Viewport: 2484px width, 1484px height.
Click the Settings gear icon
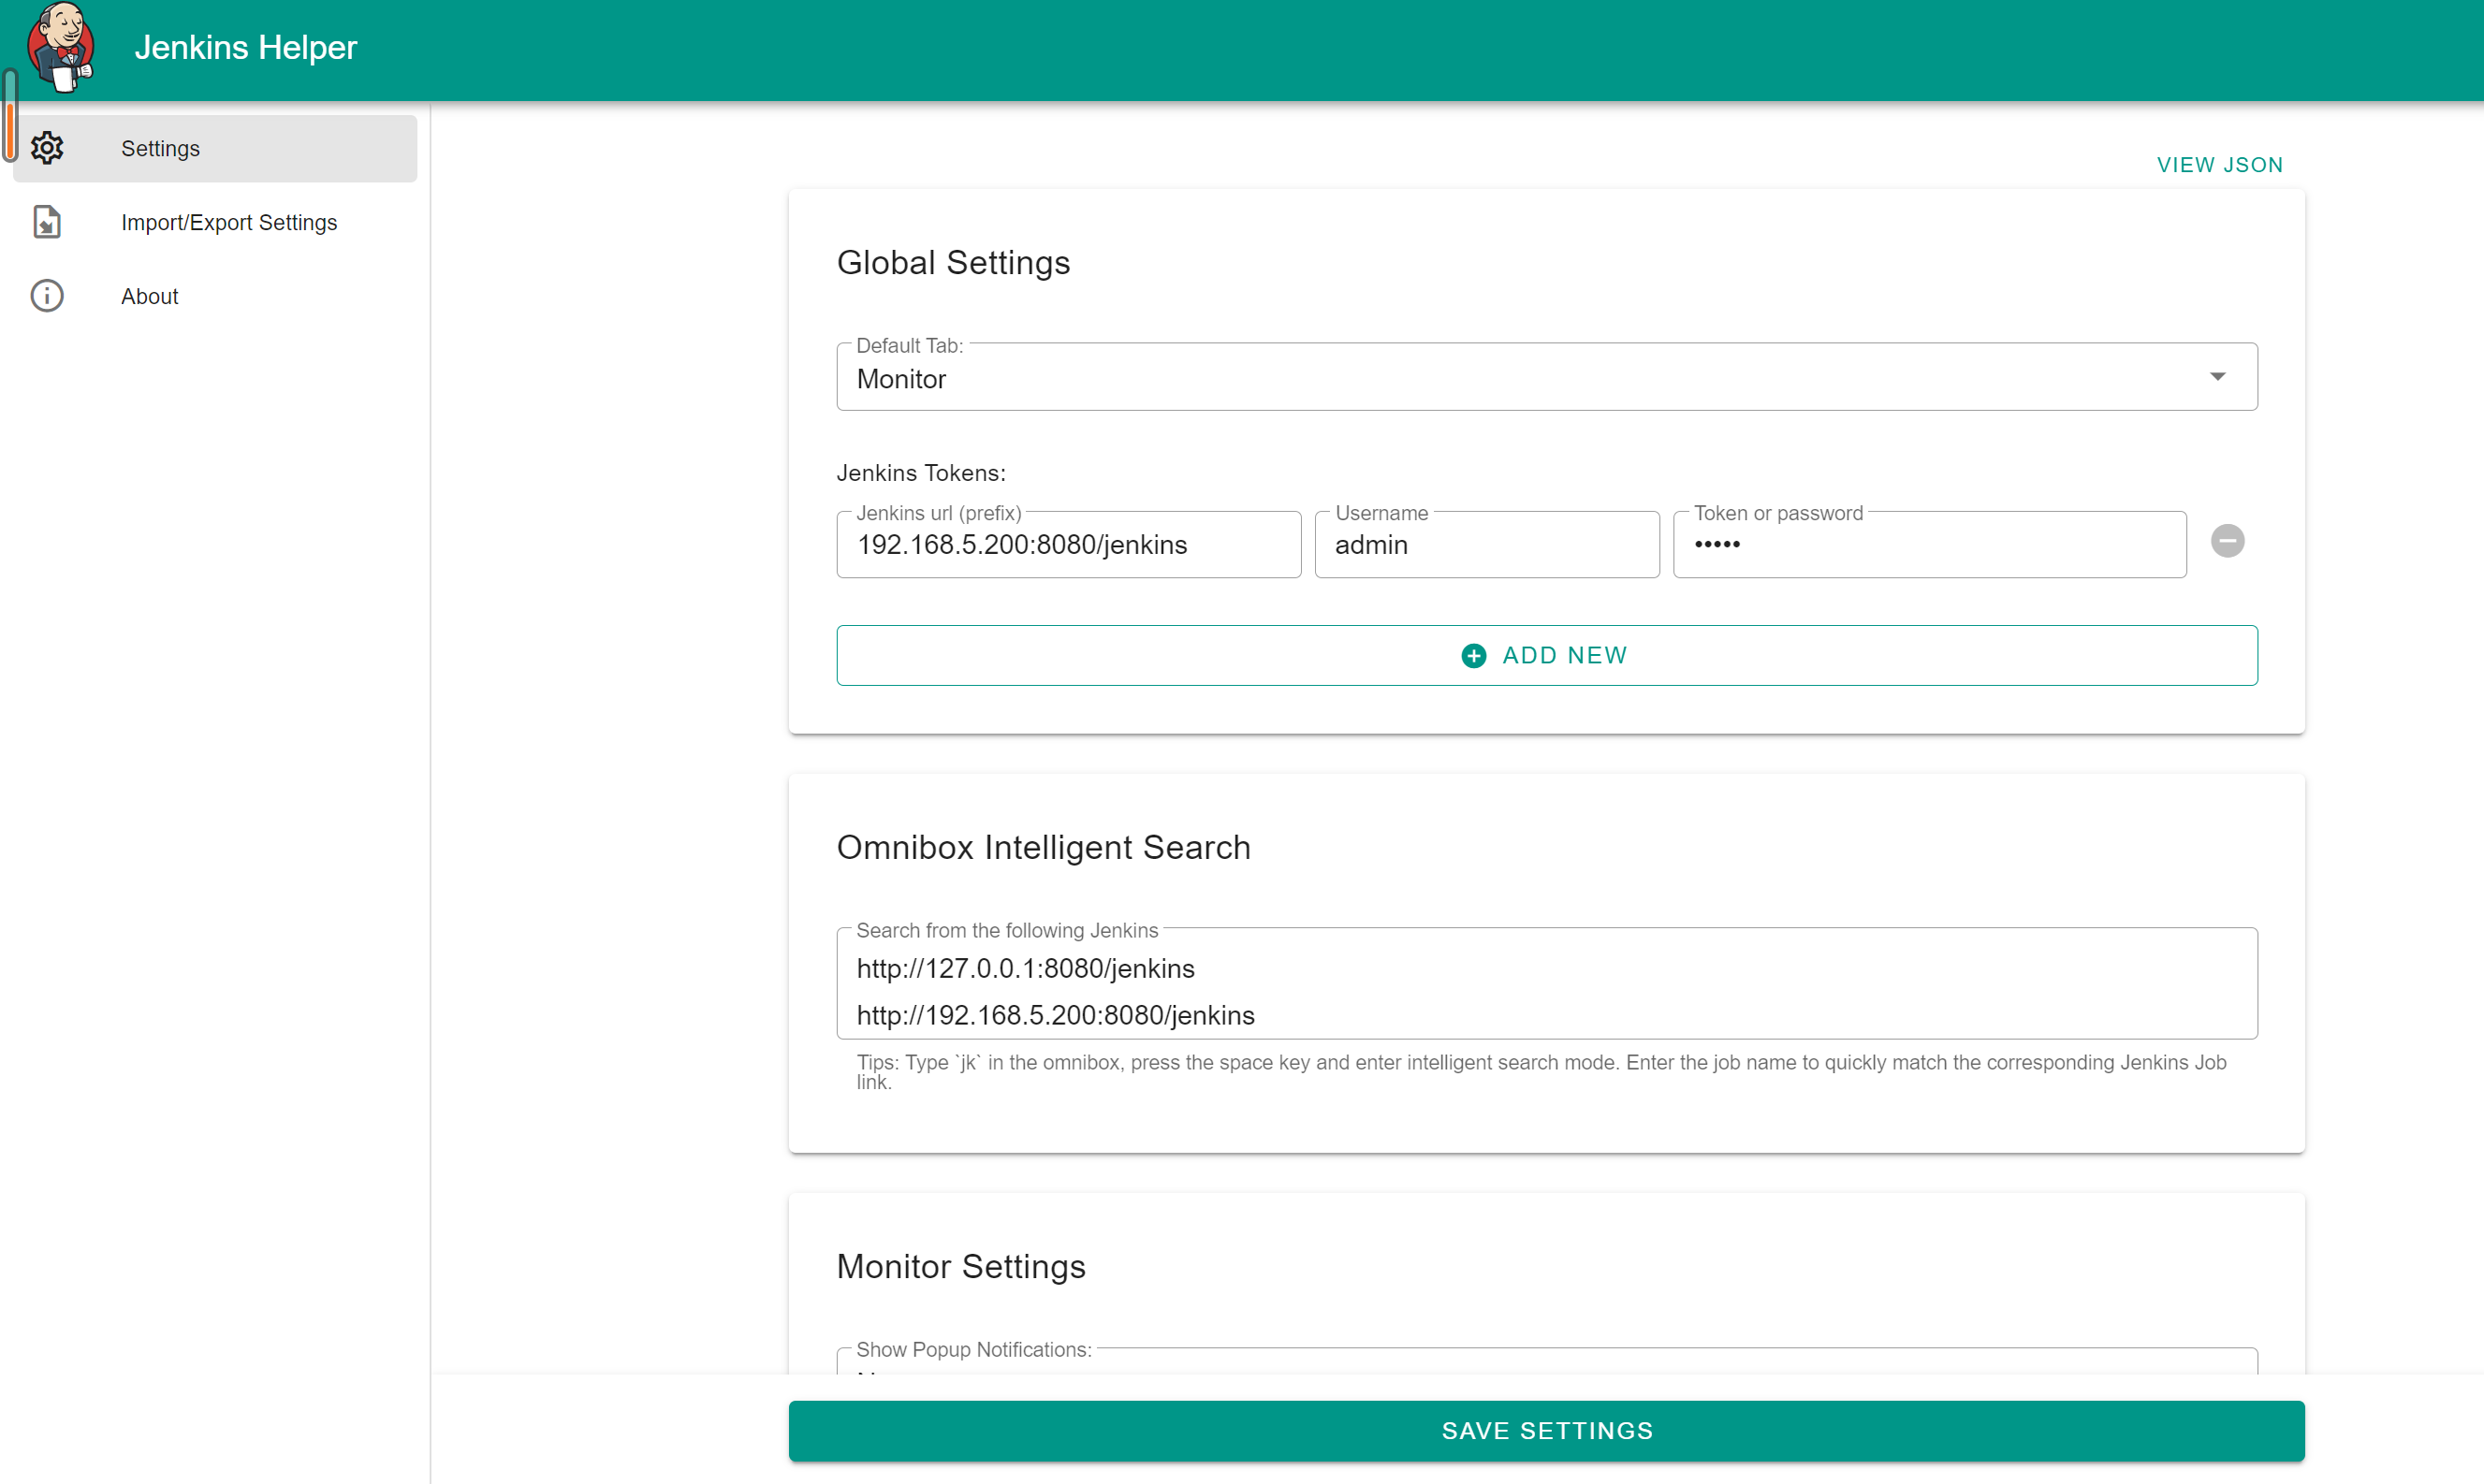coord(47,148)
